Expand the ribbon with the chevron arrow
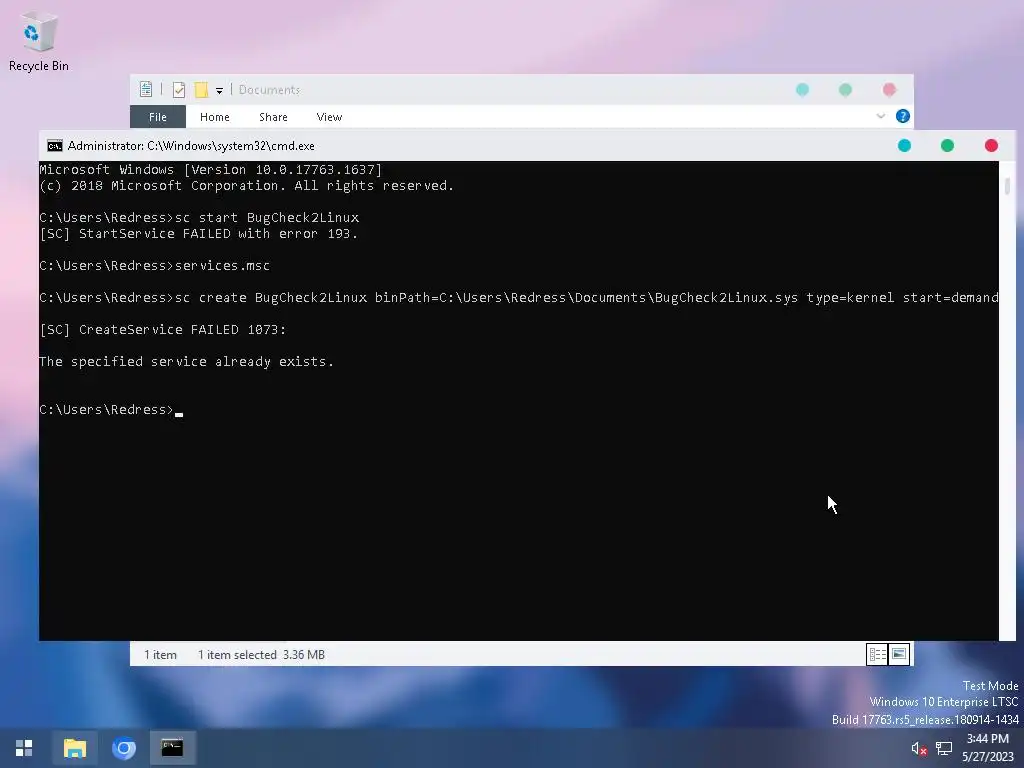This screenshot has width=1024, height=768. point(880,116)
